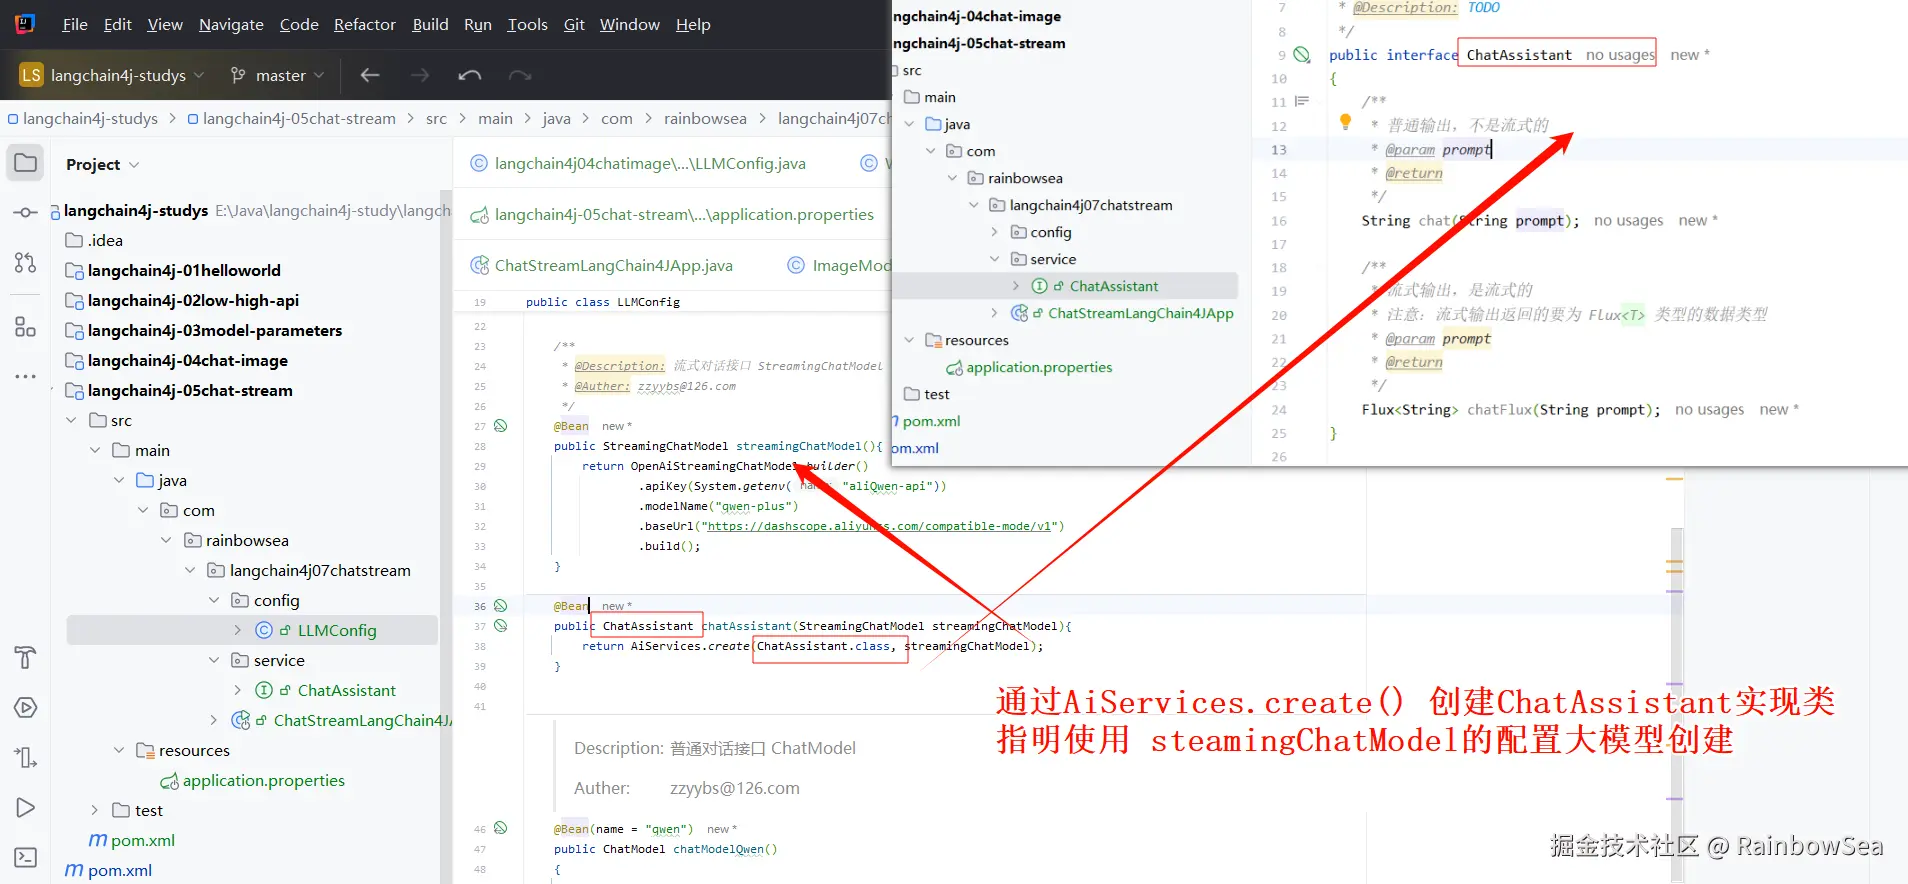Click 'no usages' hint beside chatFlux method
This screenshot has height=884, width=1908.
(1709, 409)
